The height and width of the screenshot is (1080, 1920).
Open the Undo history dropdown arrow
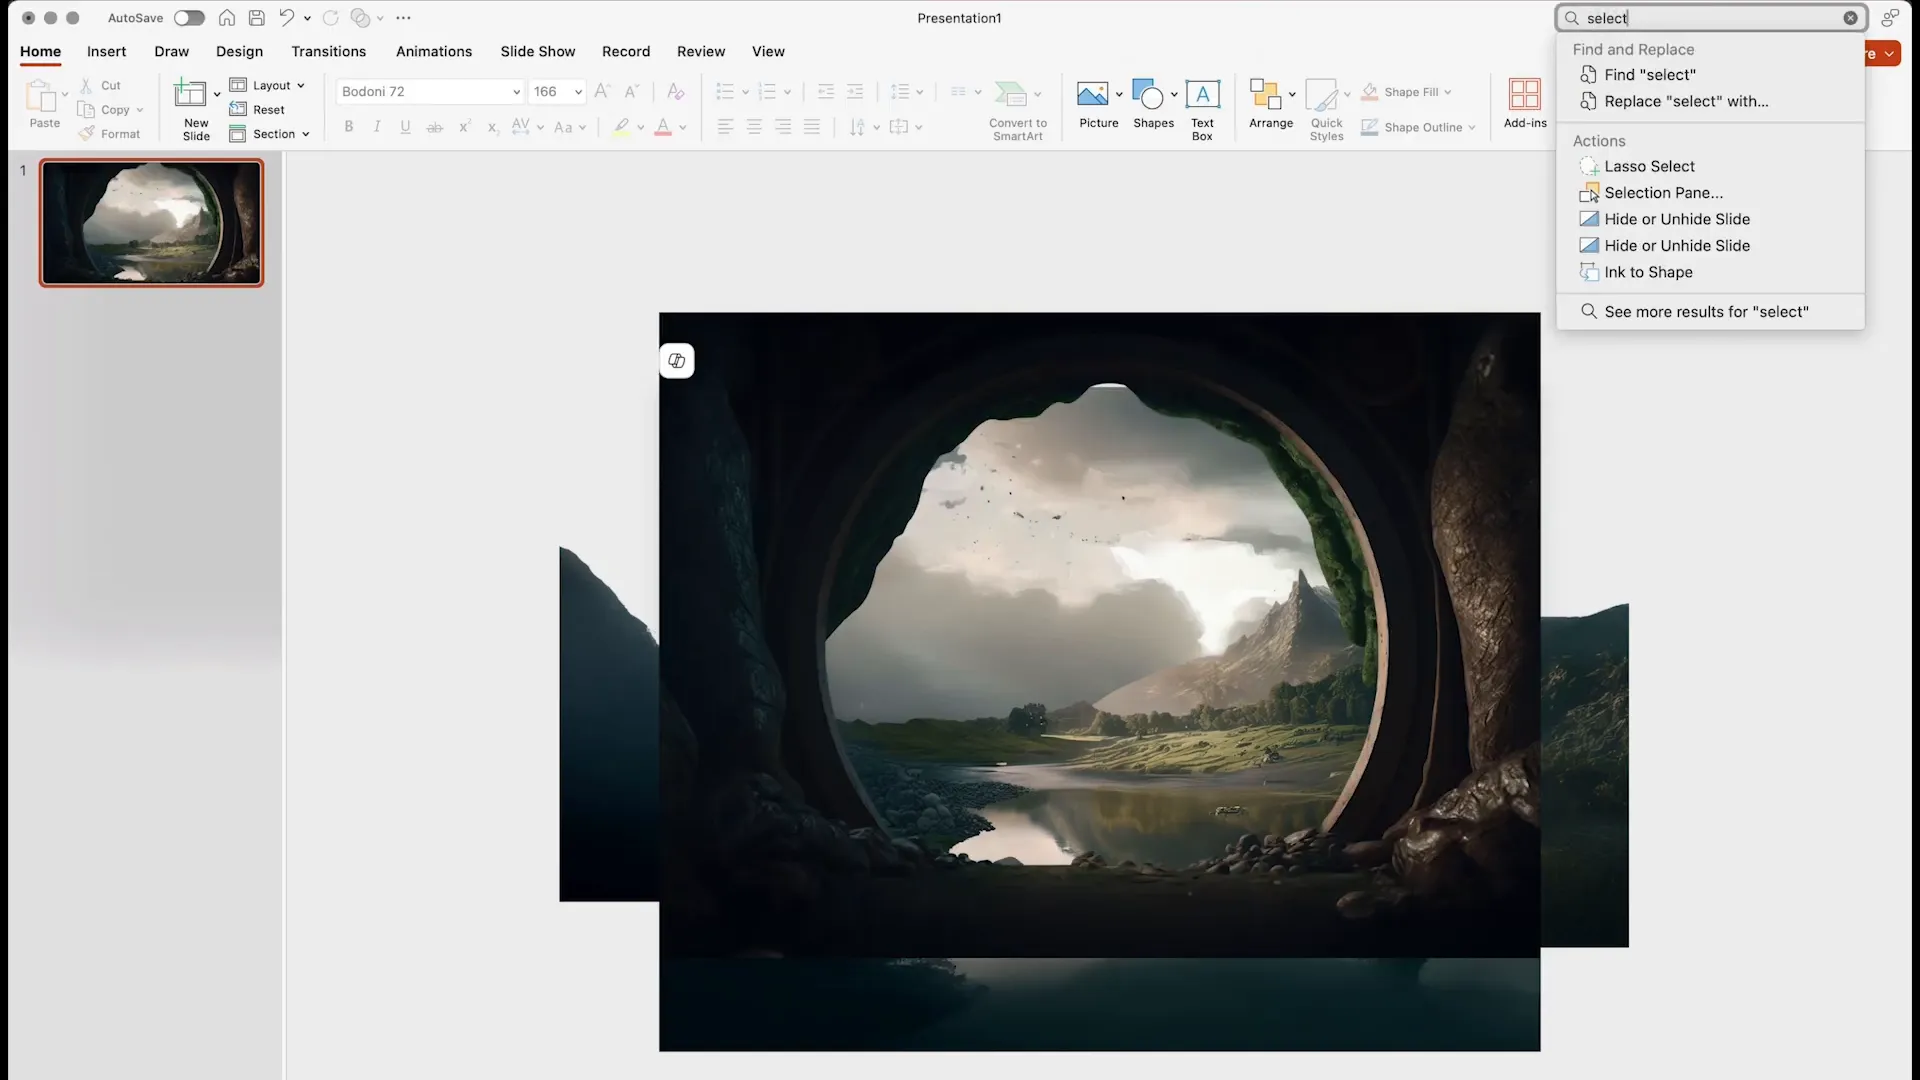pos(307,18)
